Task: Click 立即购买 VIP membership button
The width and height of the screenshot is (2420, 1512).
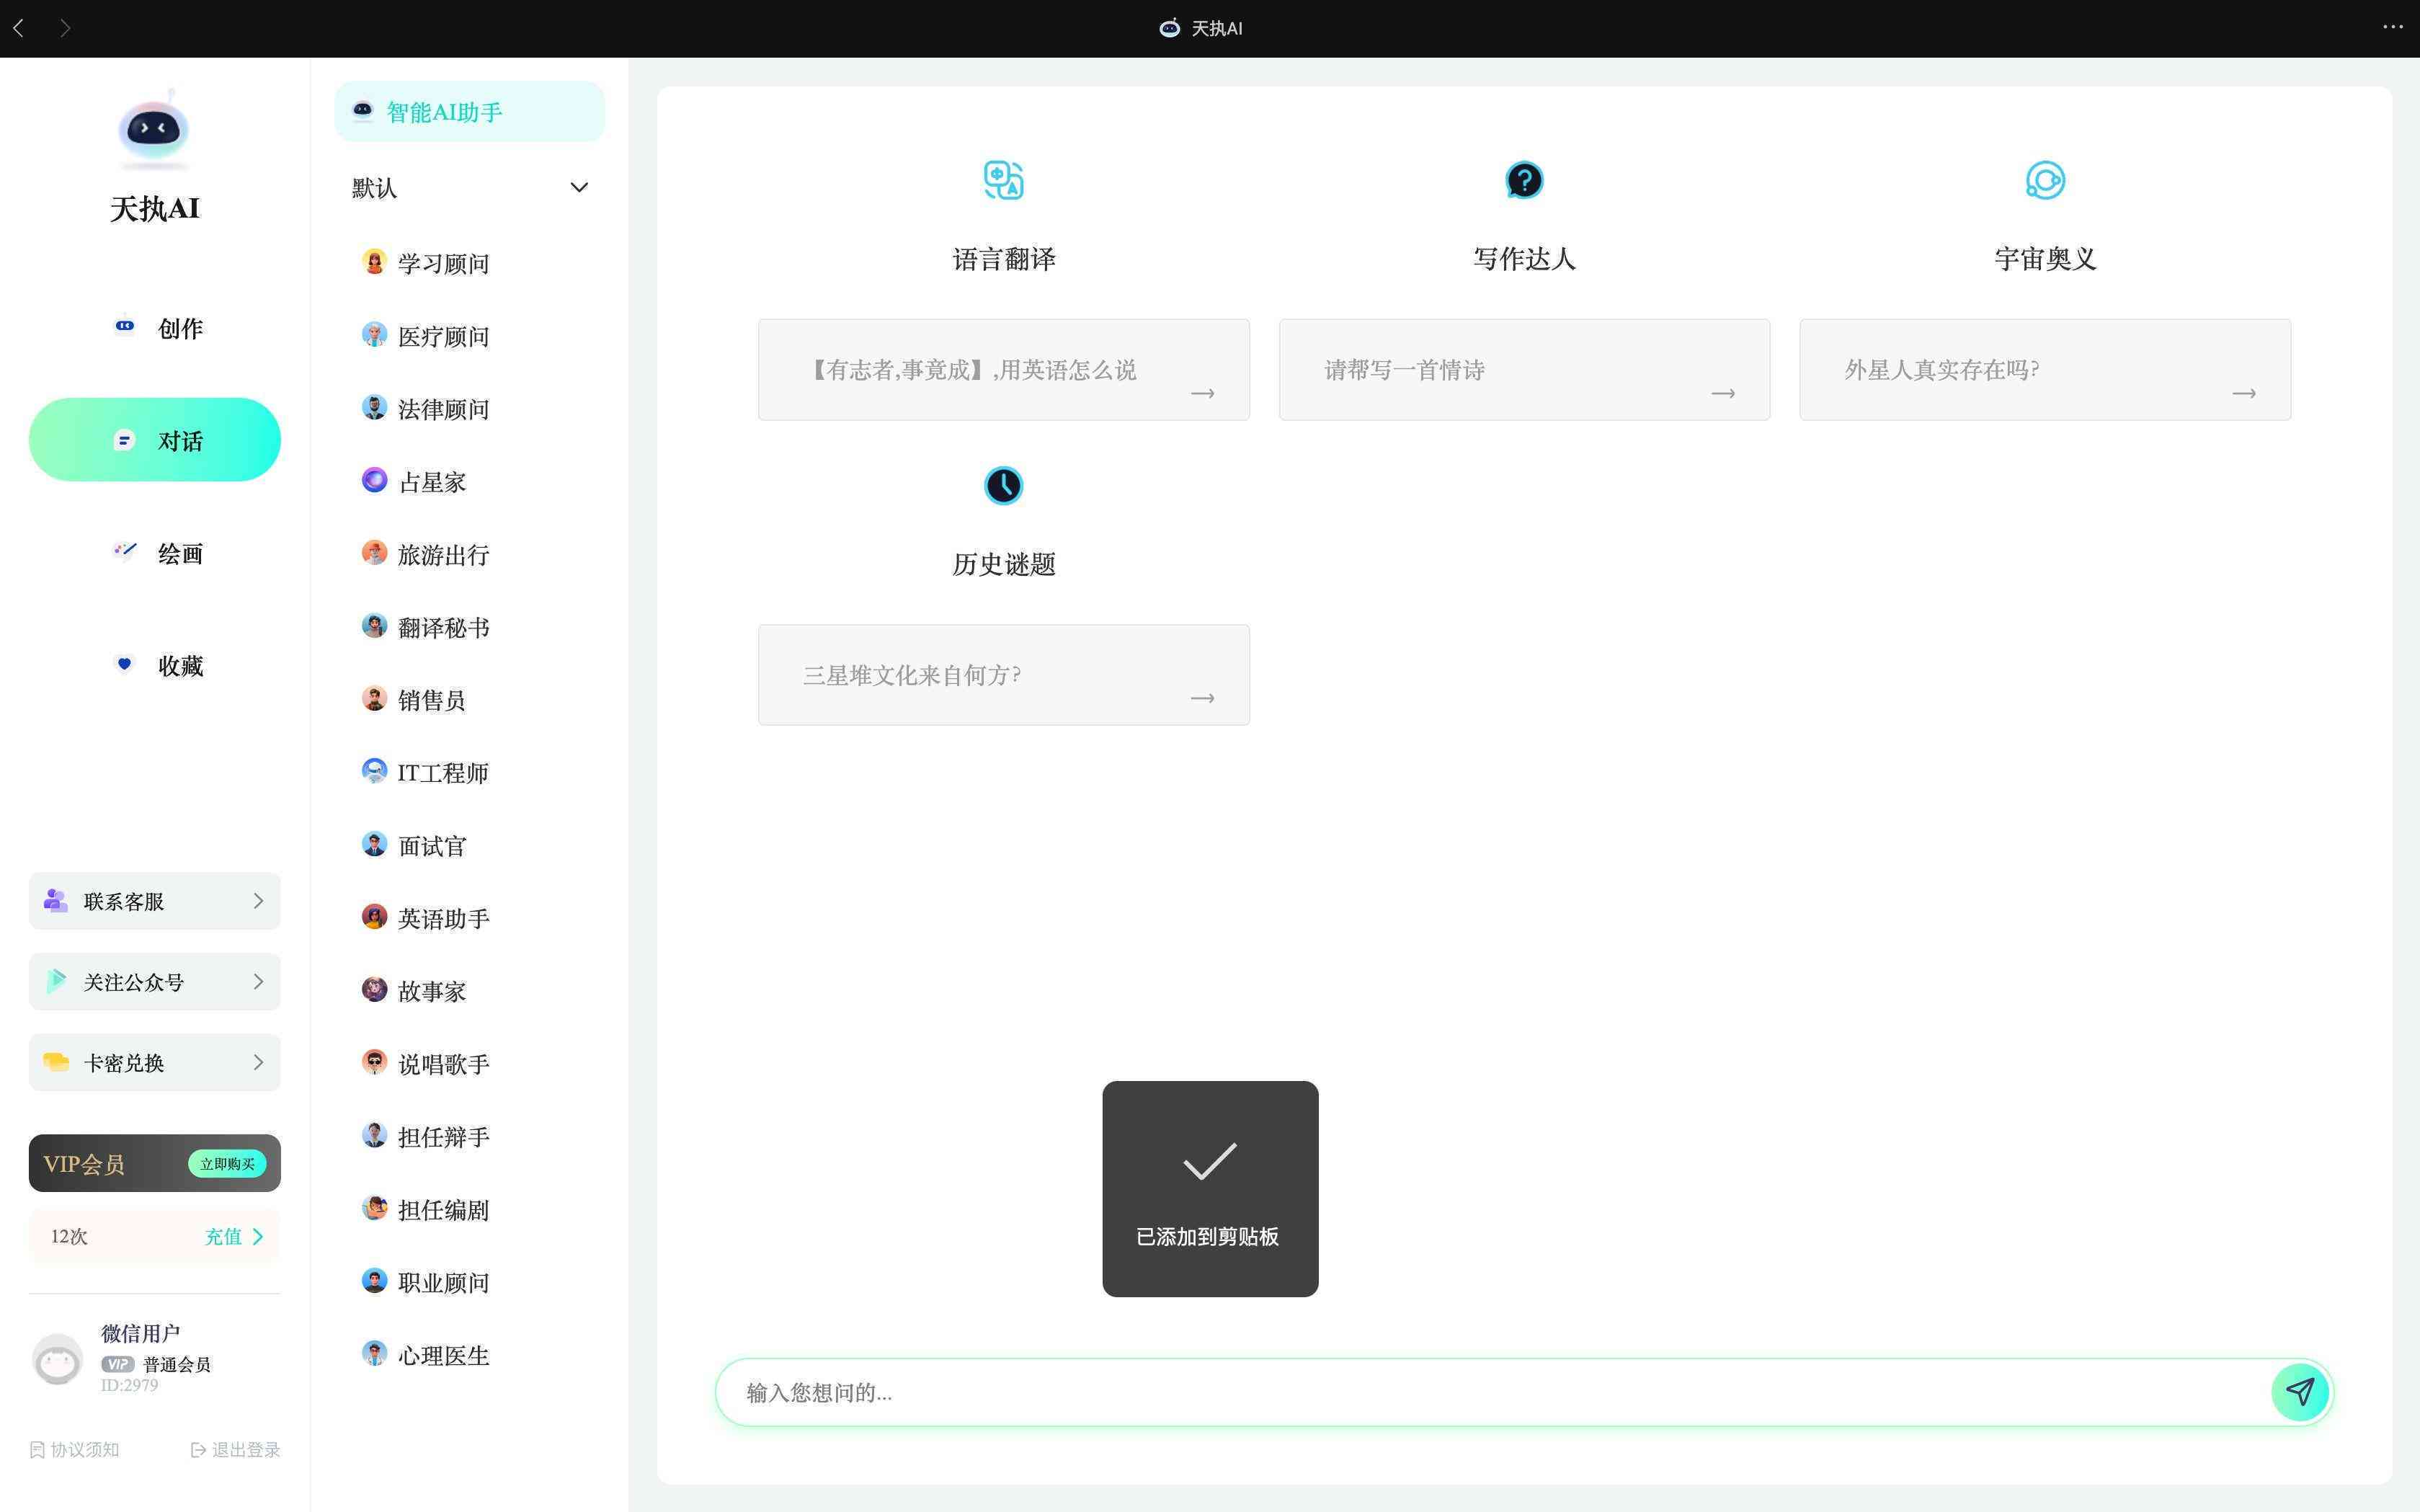Action: pos(223,1164)
